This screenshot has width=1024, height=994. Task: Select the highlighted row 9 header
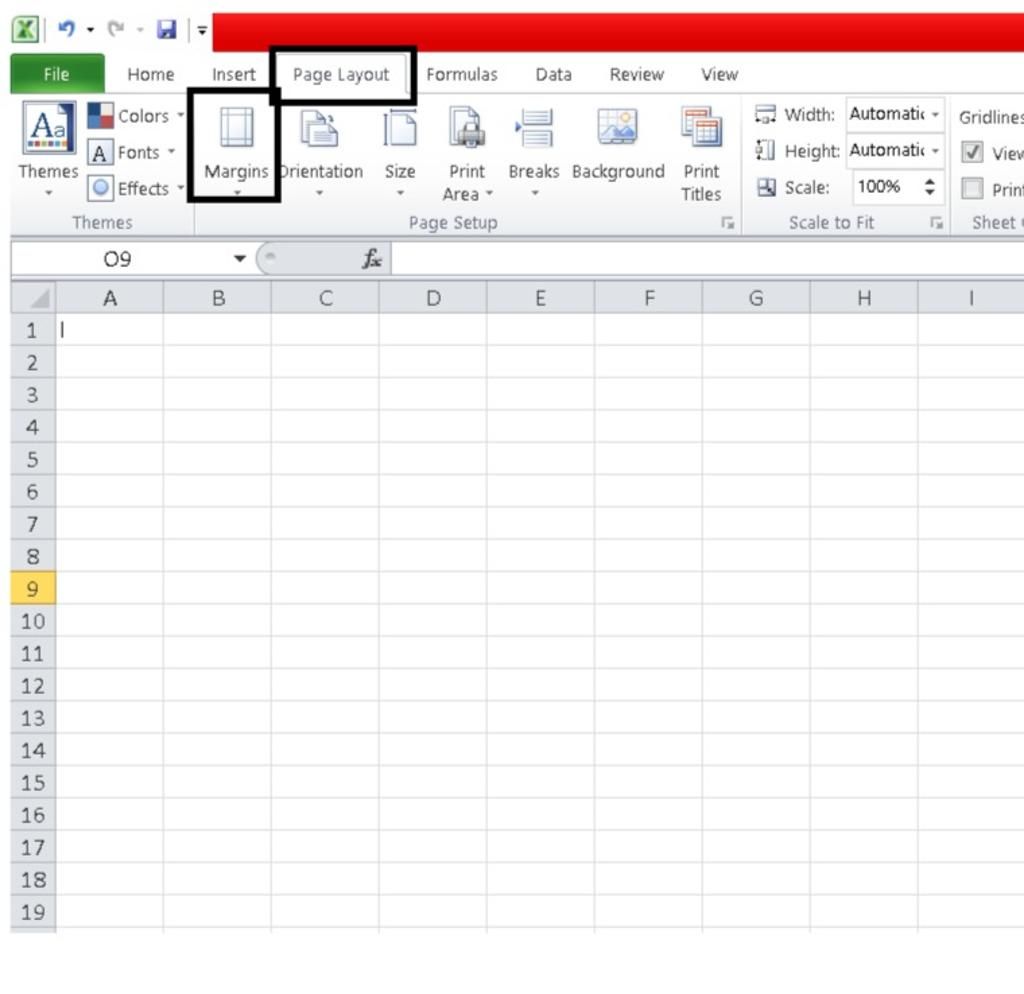[x=33, y=588]
